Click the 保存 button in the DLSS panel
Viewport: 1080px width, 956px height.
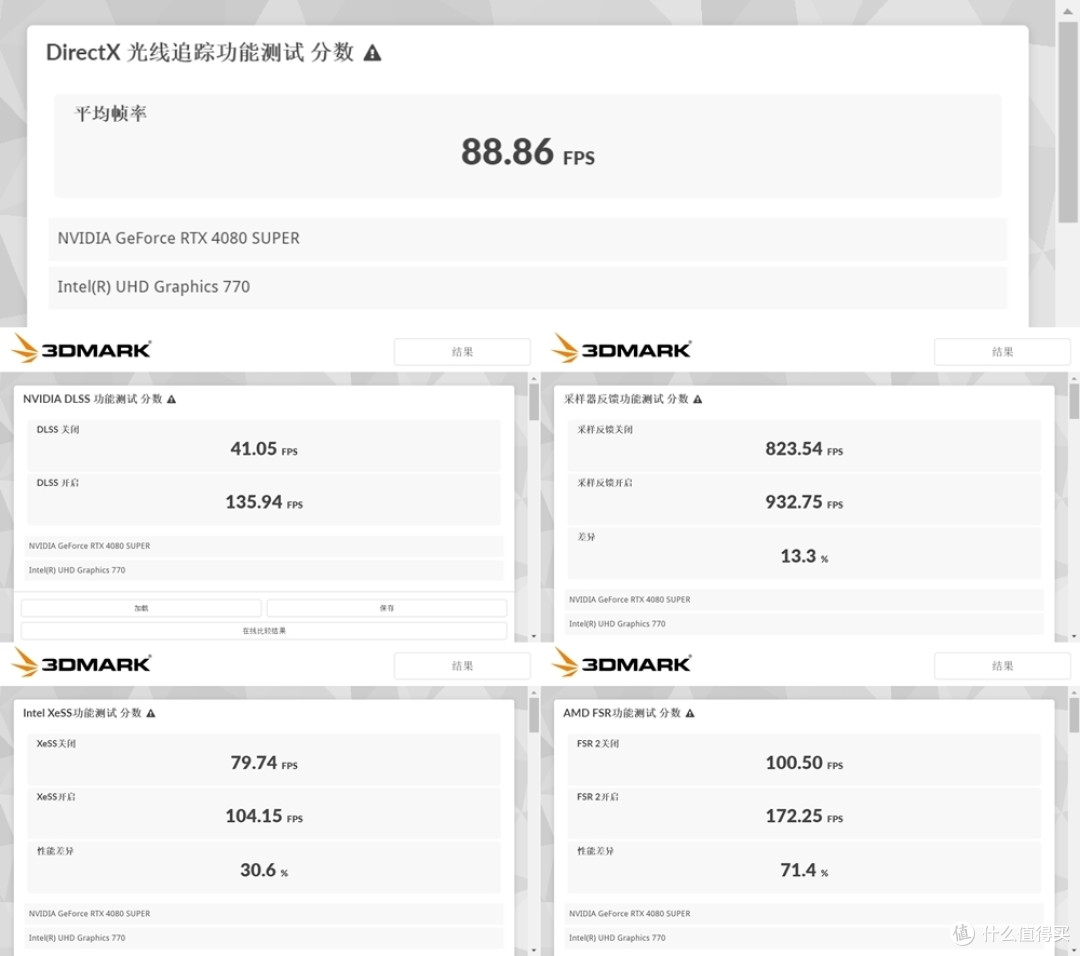point(387,608)
